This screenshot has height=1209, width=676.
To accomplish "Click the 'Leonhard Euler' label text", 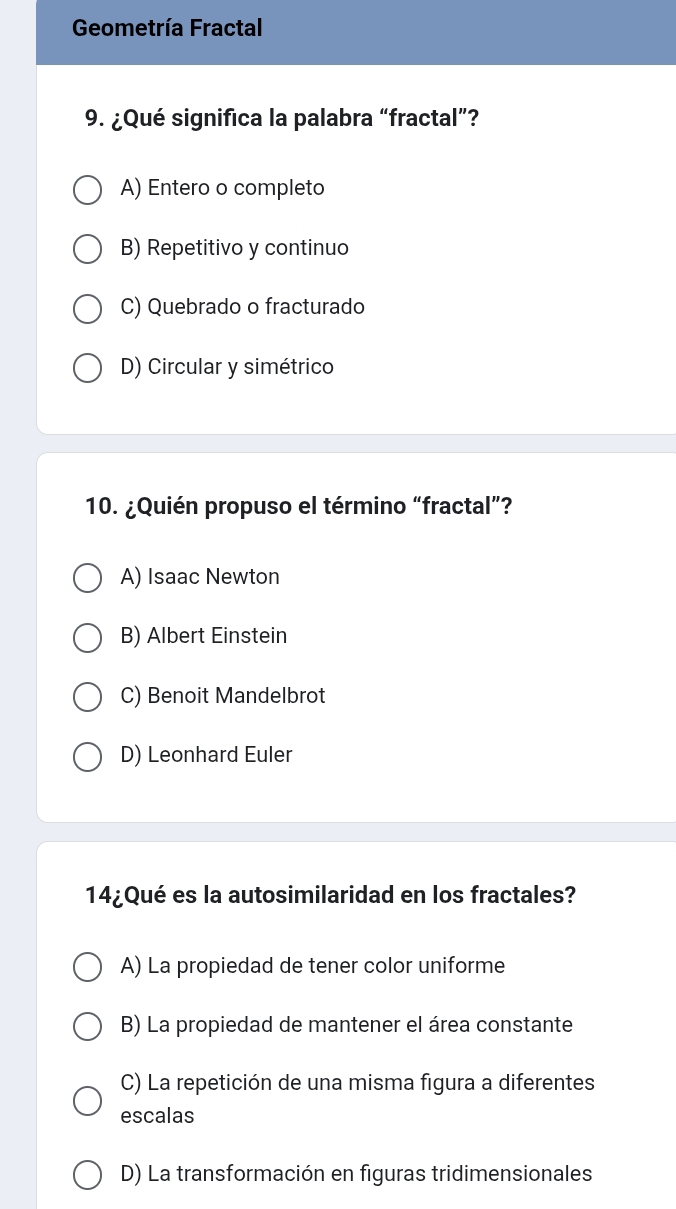I will pyautogui.click(x=220, y=755).
